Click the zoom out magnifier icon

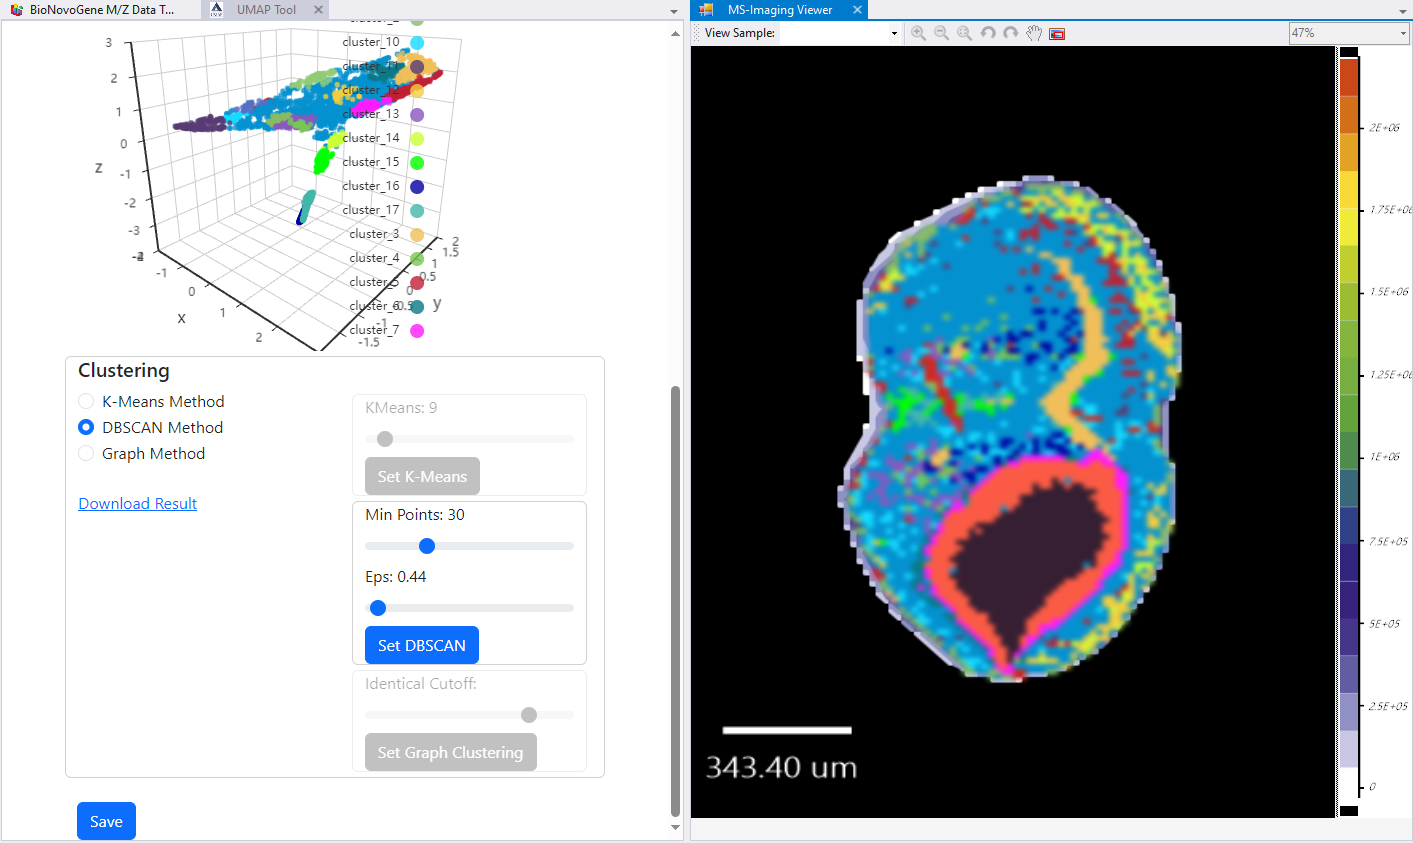(x=941, y=33)
